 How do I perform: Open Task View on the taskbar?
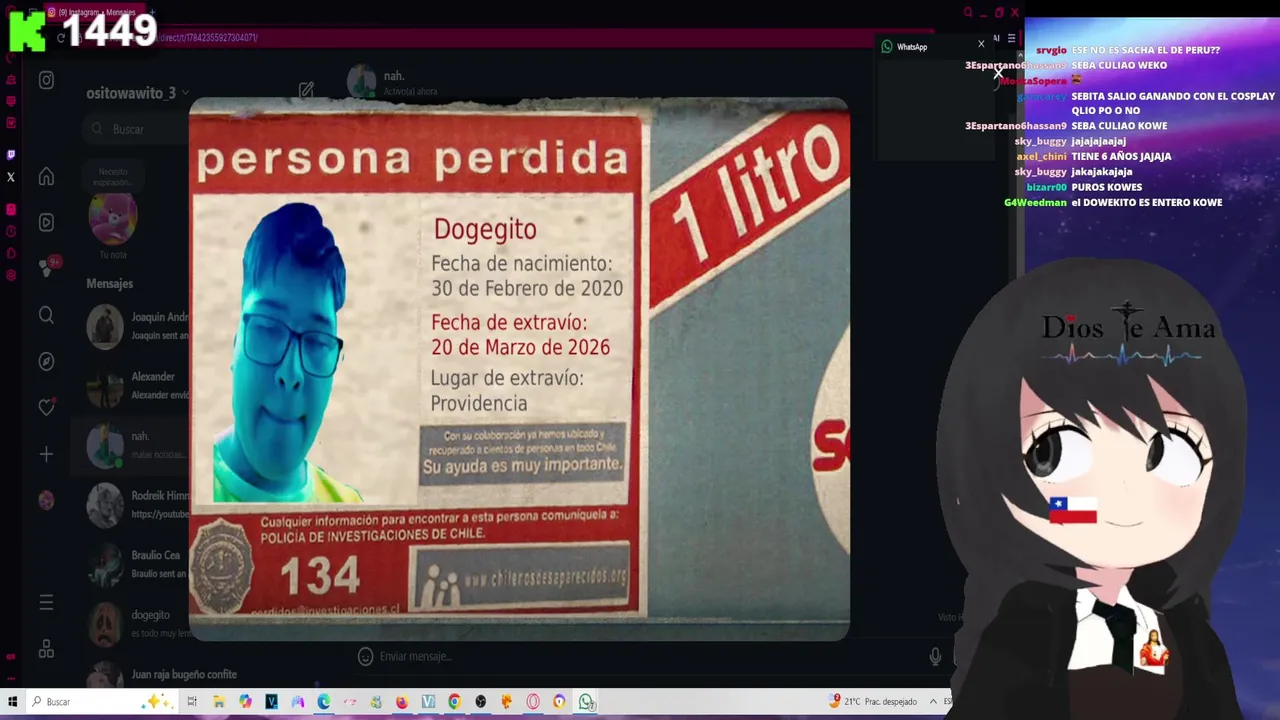point(192,702)
